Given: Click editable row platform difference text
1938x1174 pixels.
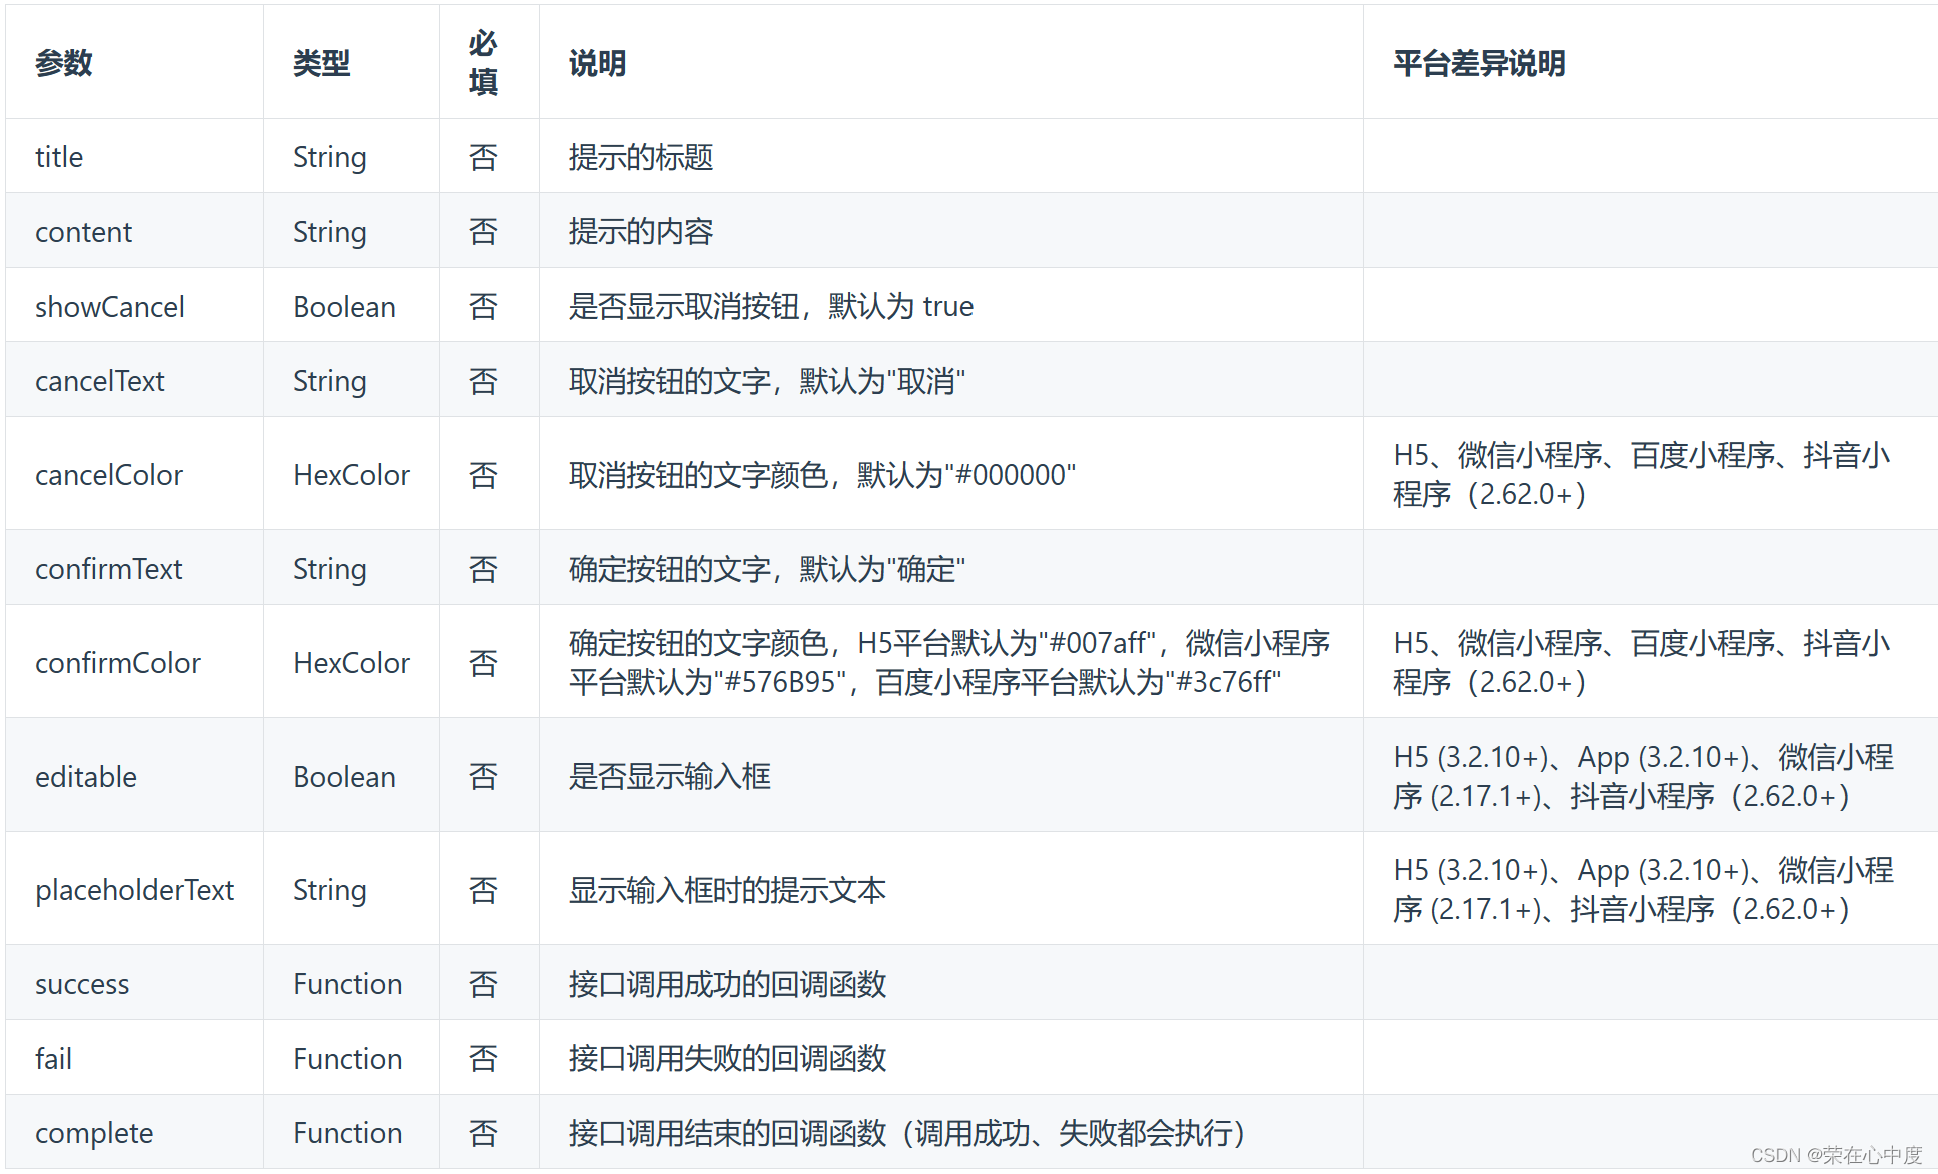Looking at the screenshot, I should pyautogui.click(x=1644, y=776).
